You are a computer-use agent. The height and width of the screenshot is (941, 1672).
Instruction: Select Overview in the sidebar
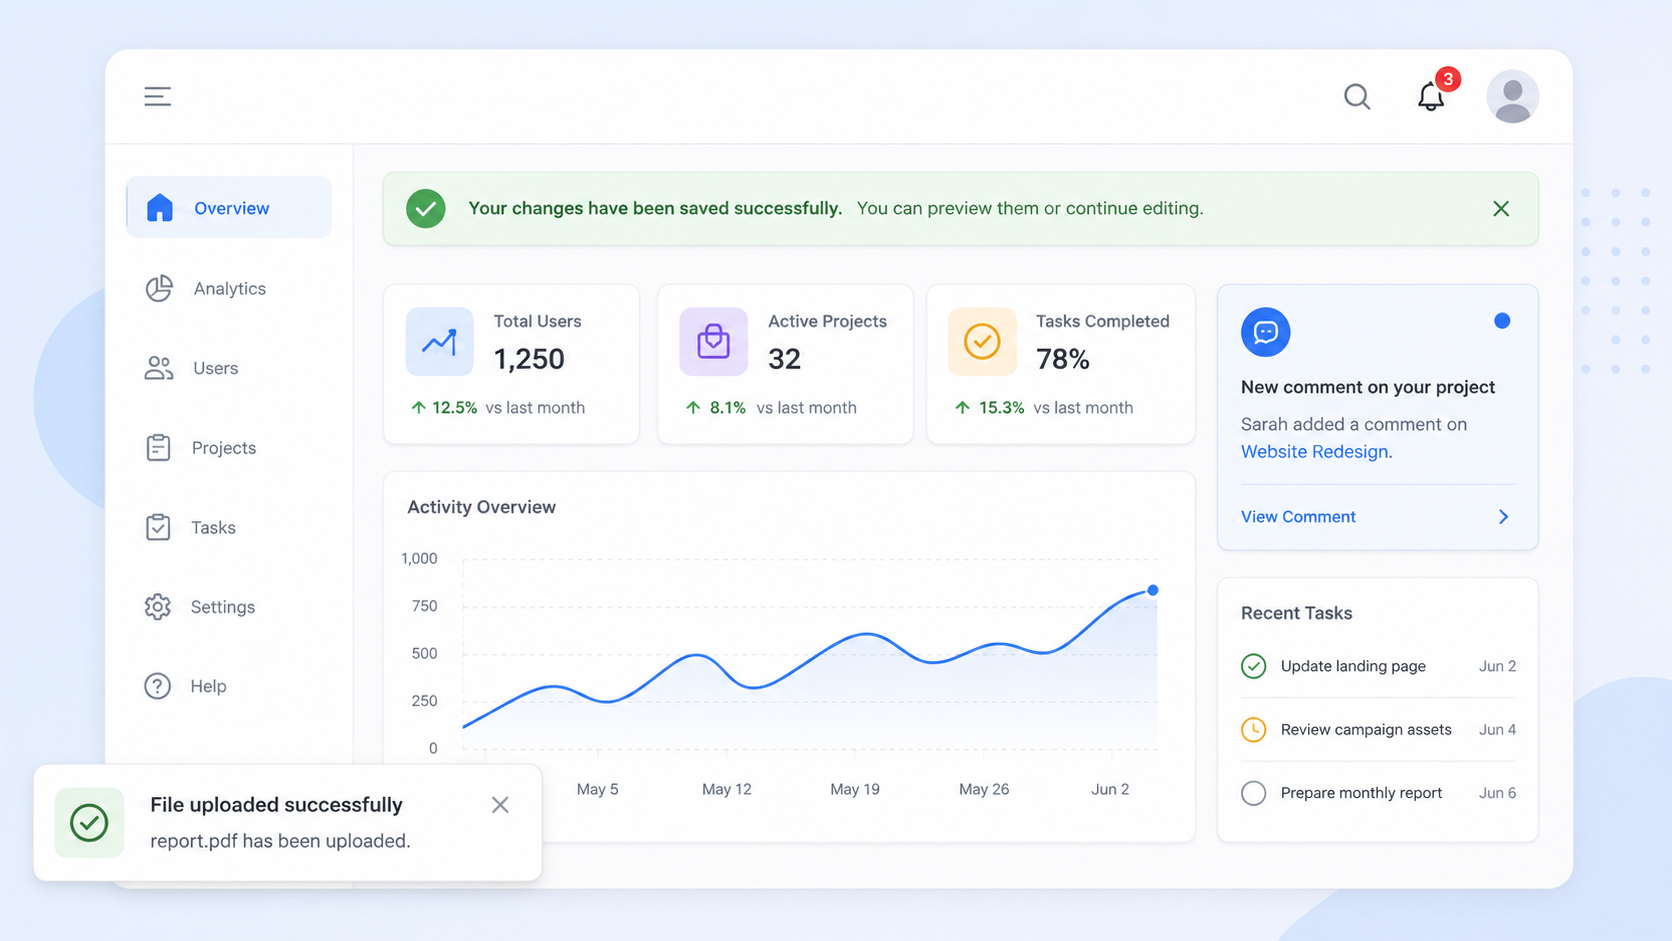point(229,207)
